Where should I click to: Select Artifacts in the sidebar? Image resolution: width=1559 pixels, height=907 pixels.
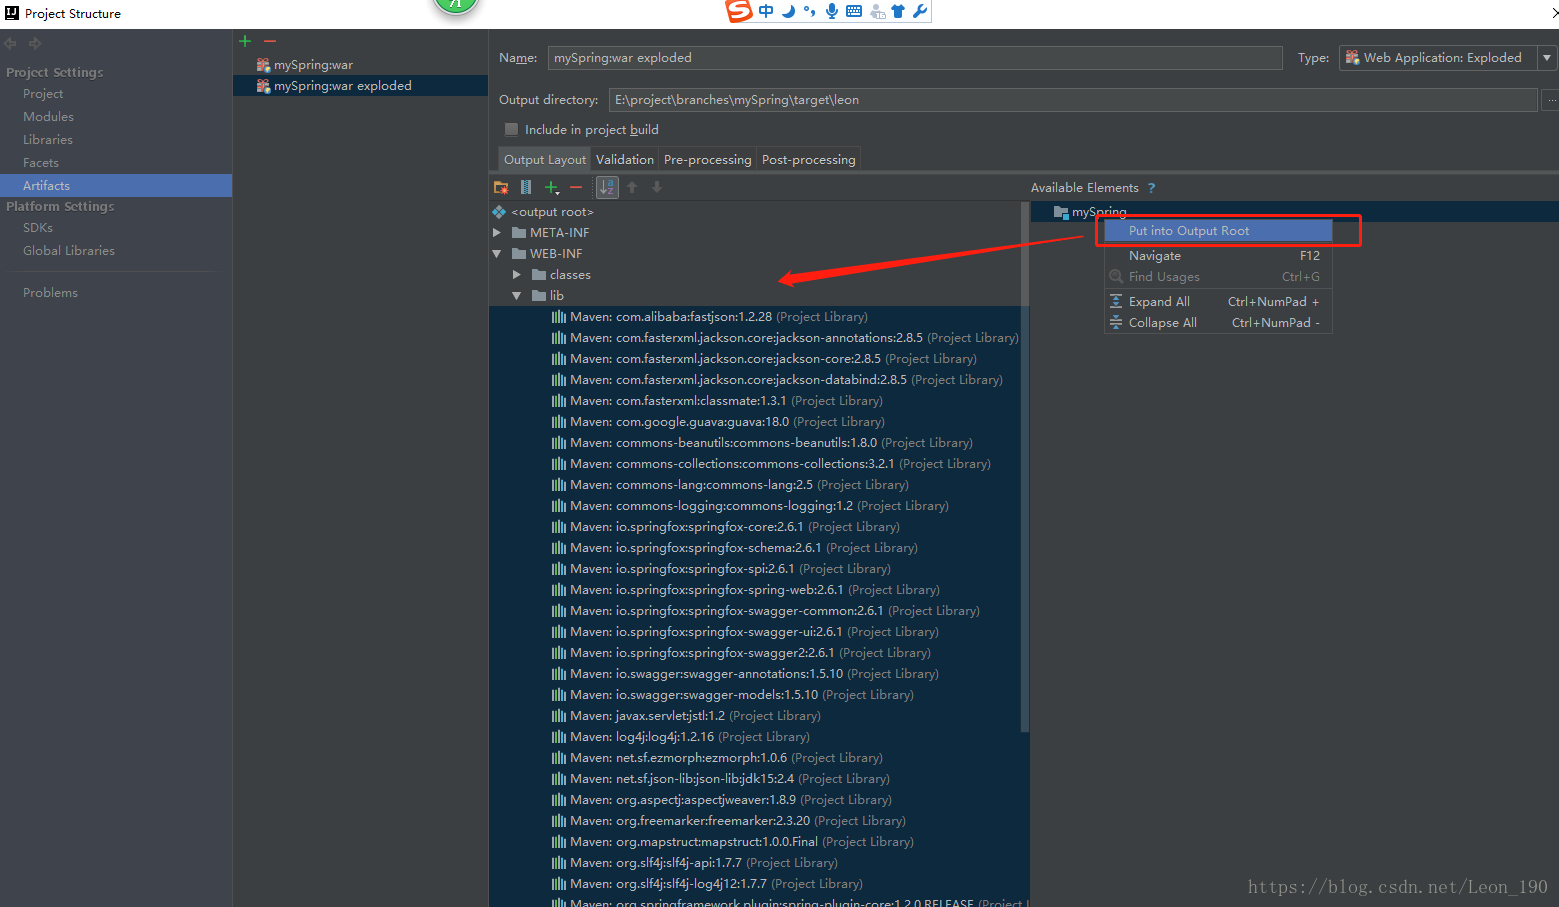[x=116, y=186]
